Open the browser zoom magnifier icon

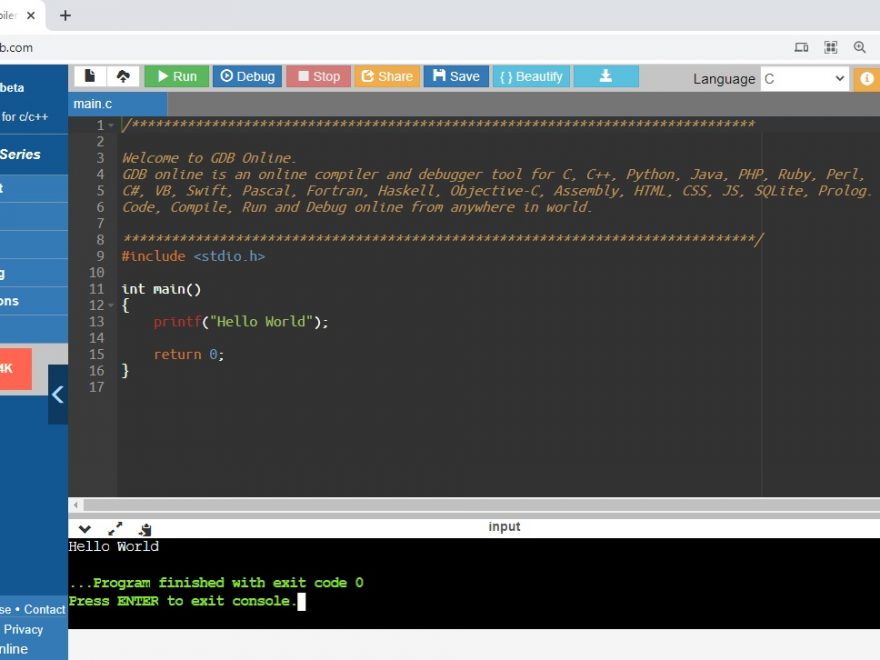pyautogui.click(x=859, y=47)
